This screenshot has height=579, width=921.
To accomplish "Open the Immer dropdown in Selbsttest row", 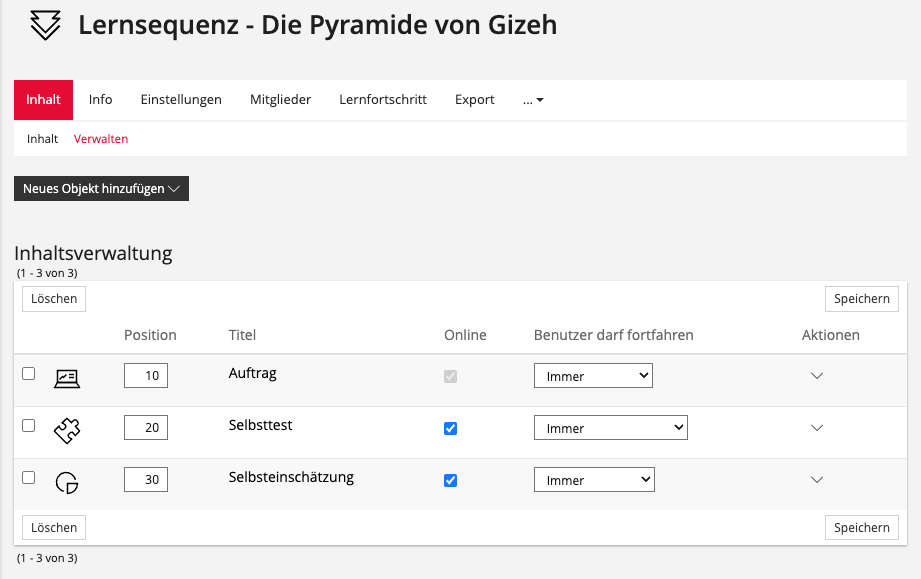I will click(x=610, y=428).
